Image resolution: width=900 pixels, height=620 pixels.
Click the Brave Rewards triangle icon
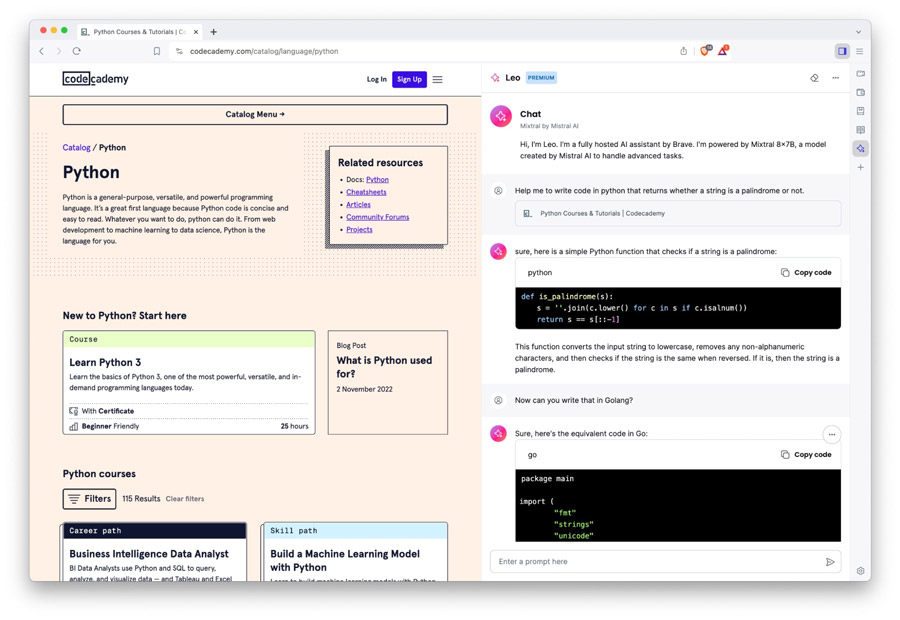(722, 51)
